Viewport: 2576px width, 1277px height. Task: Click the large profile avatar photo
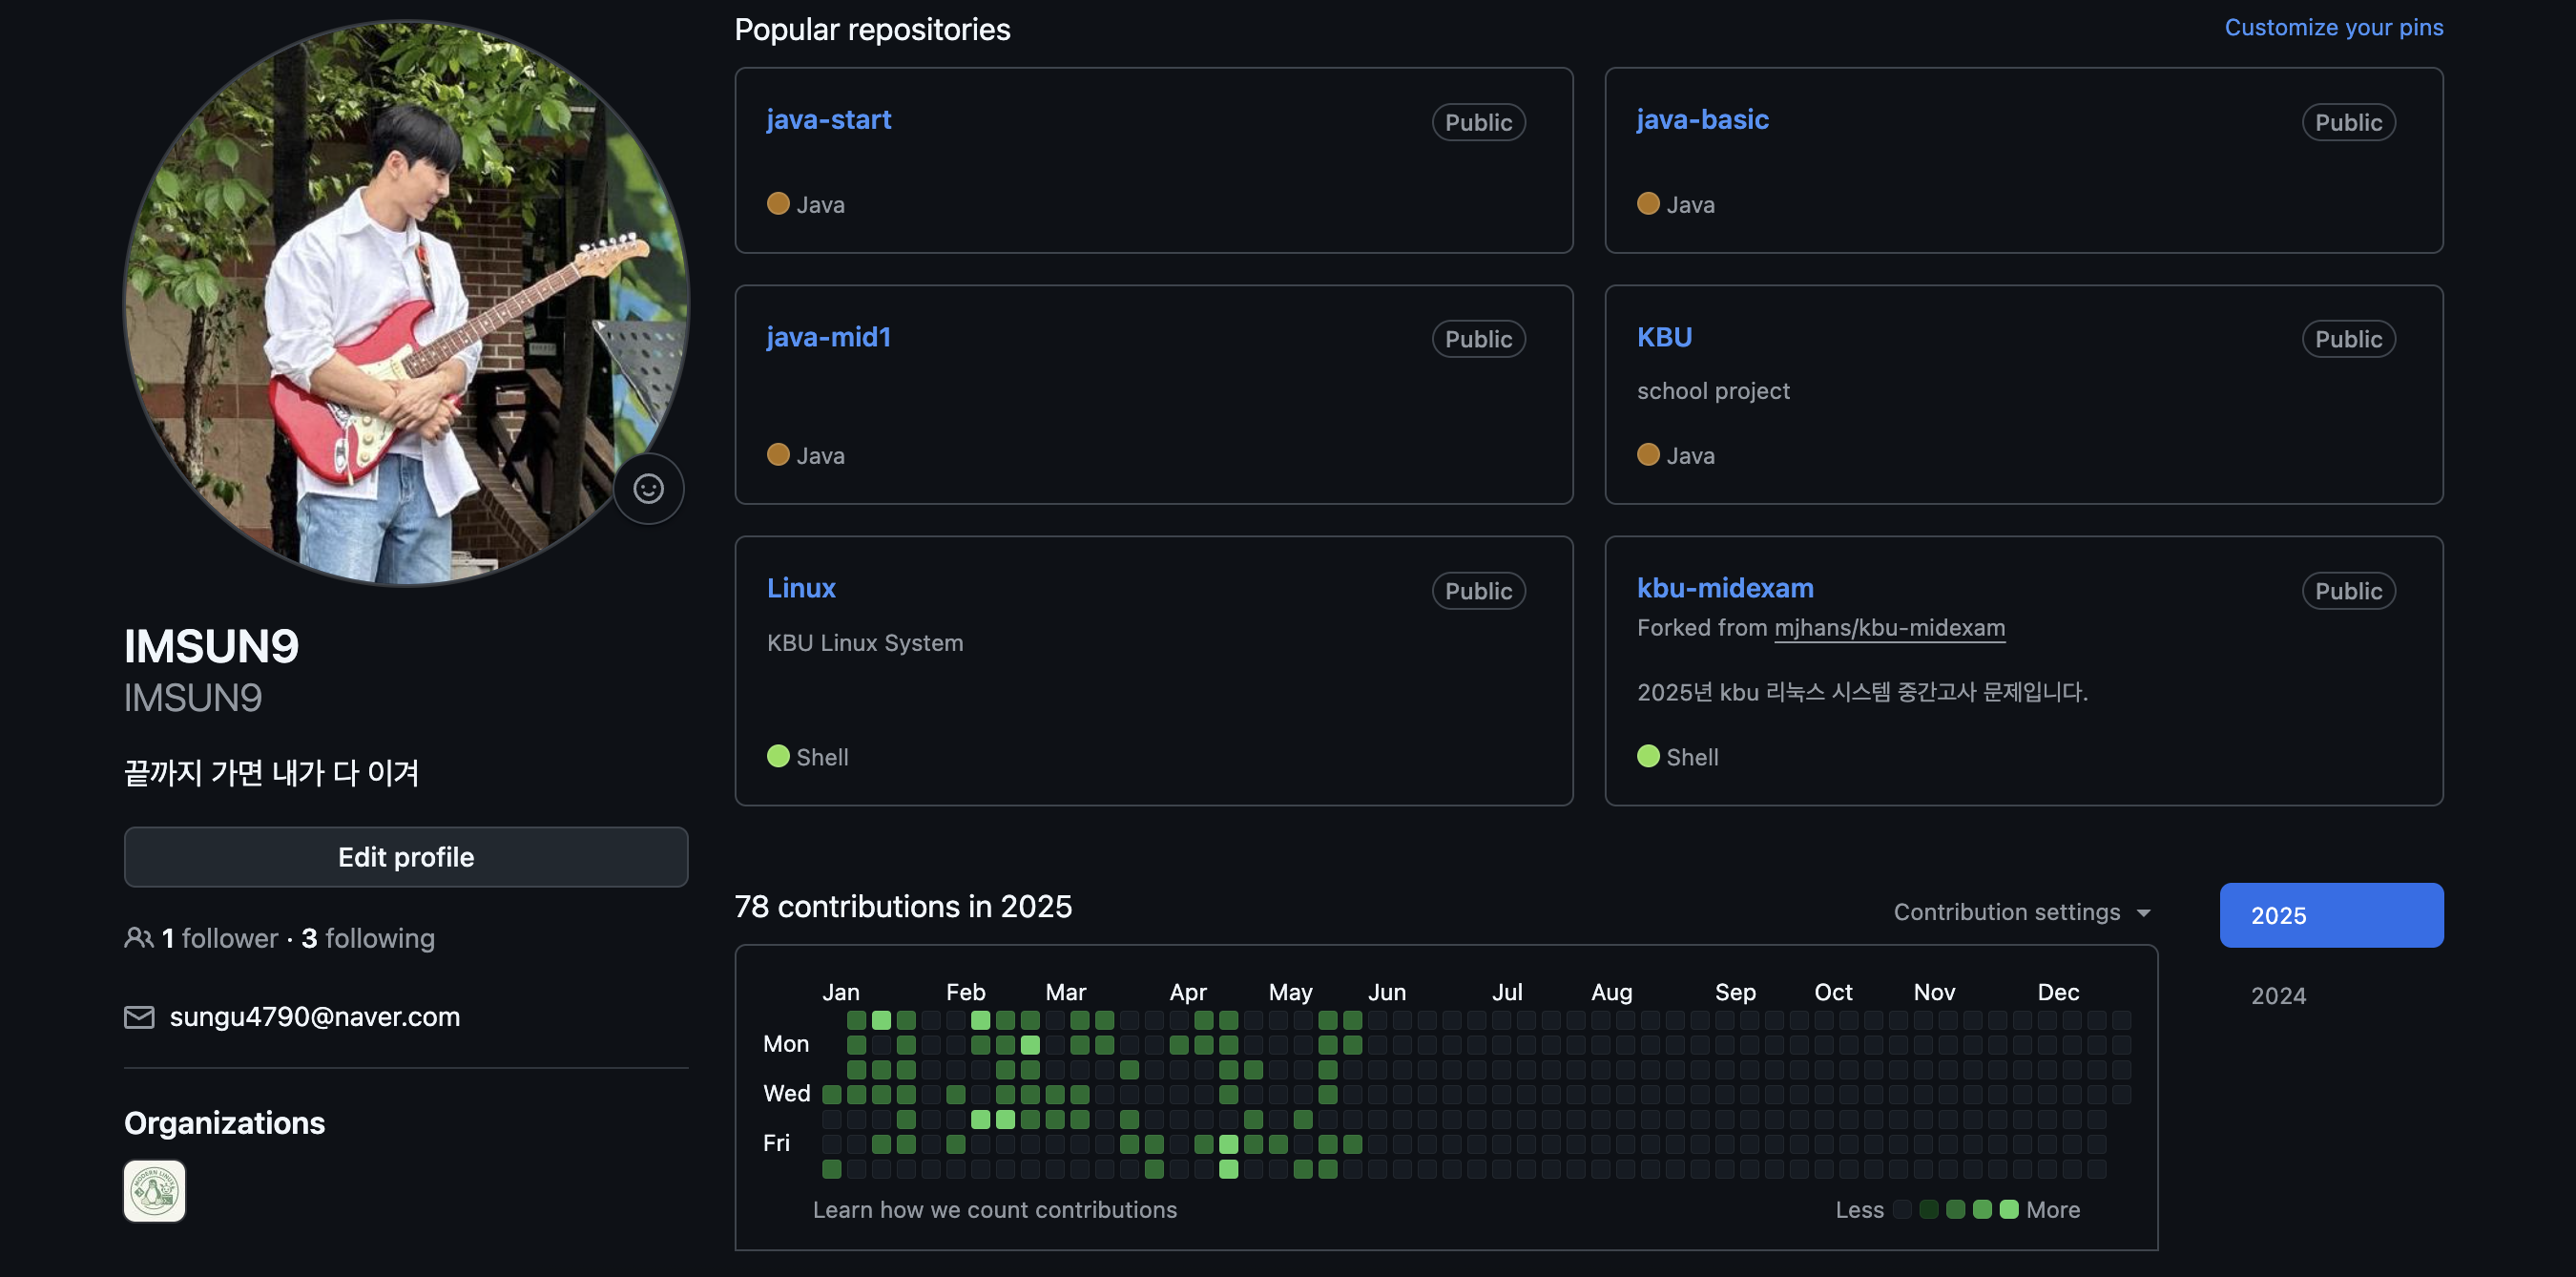[x=405, y=302]
